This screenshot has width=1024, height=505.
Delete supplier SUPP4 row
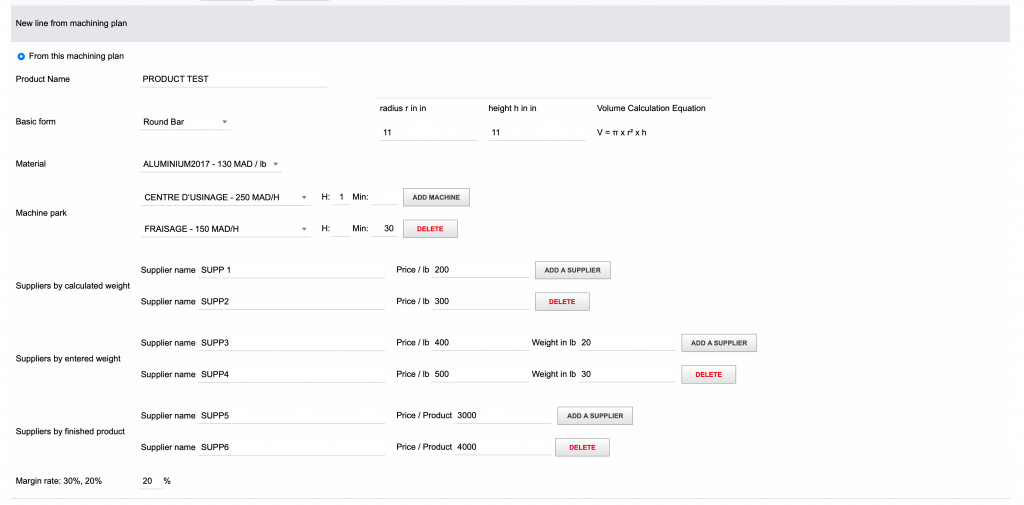tap(708, 375)
